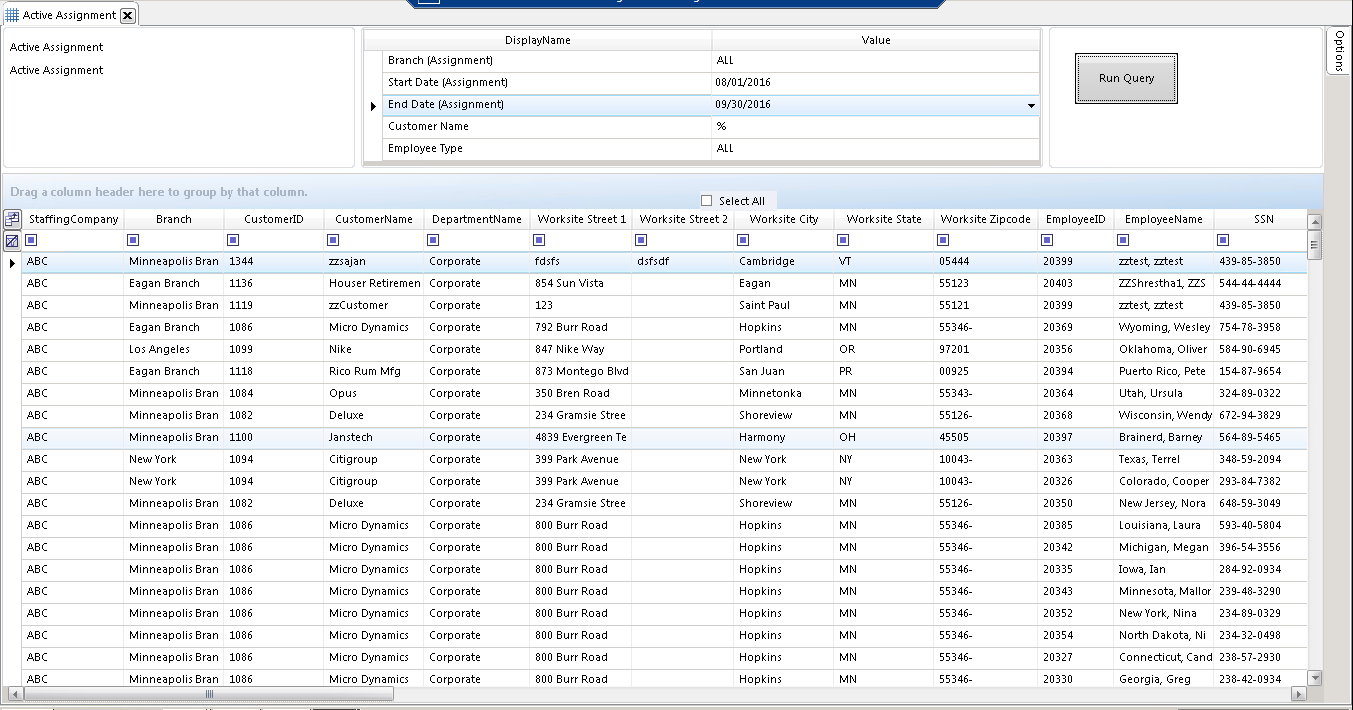
Task: Open the End Date (Assignment) dropdown arrow
Action: click(1031, 105)
